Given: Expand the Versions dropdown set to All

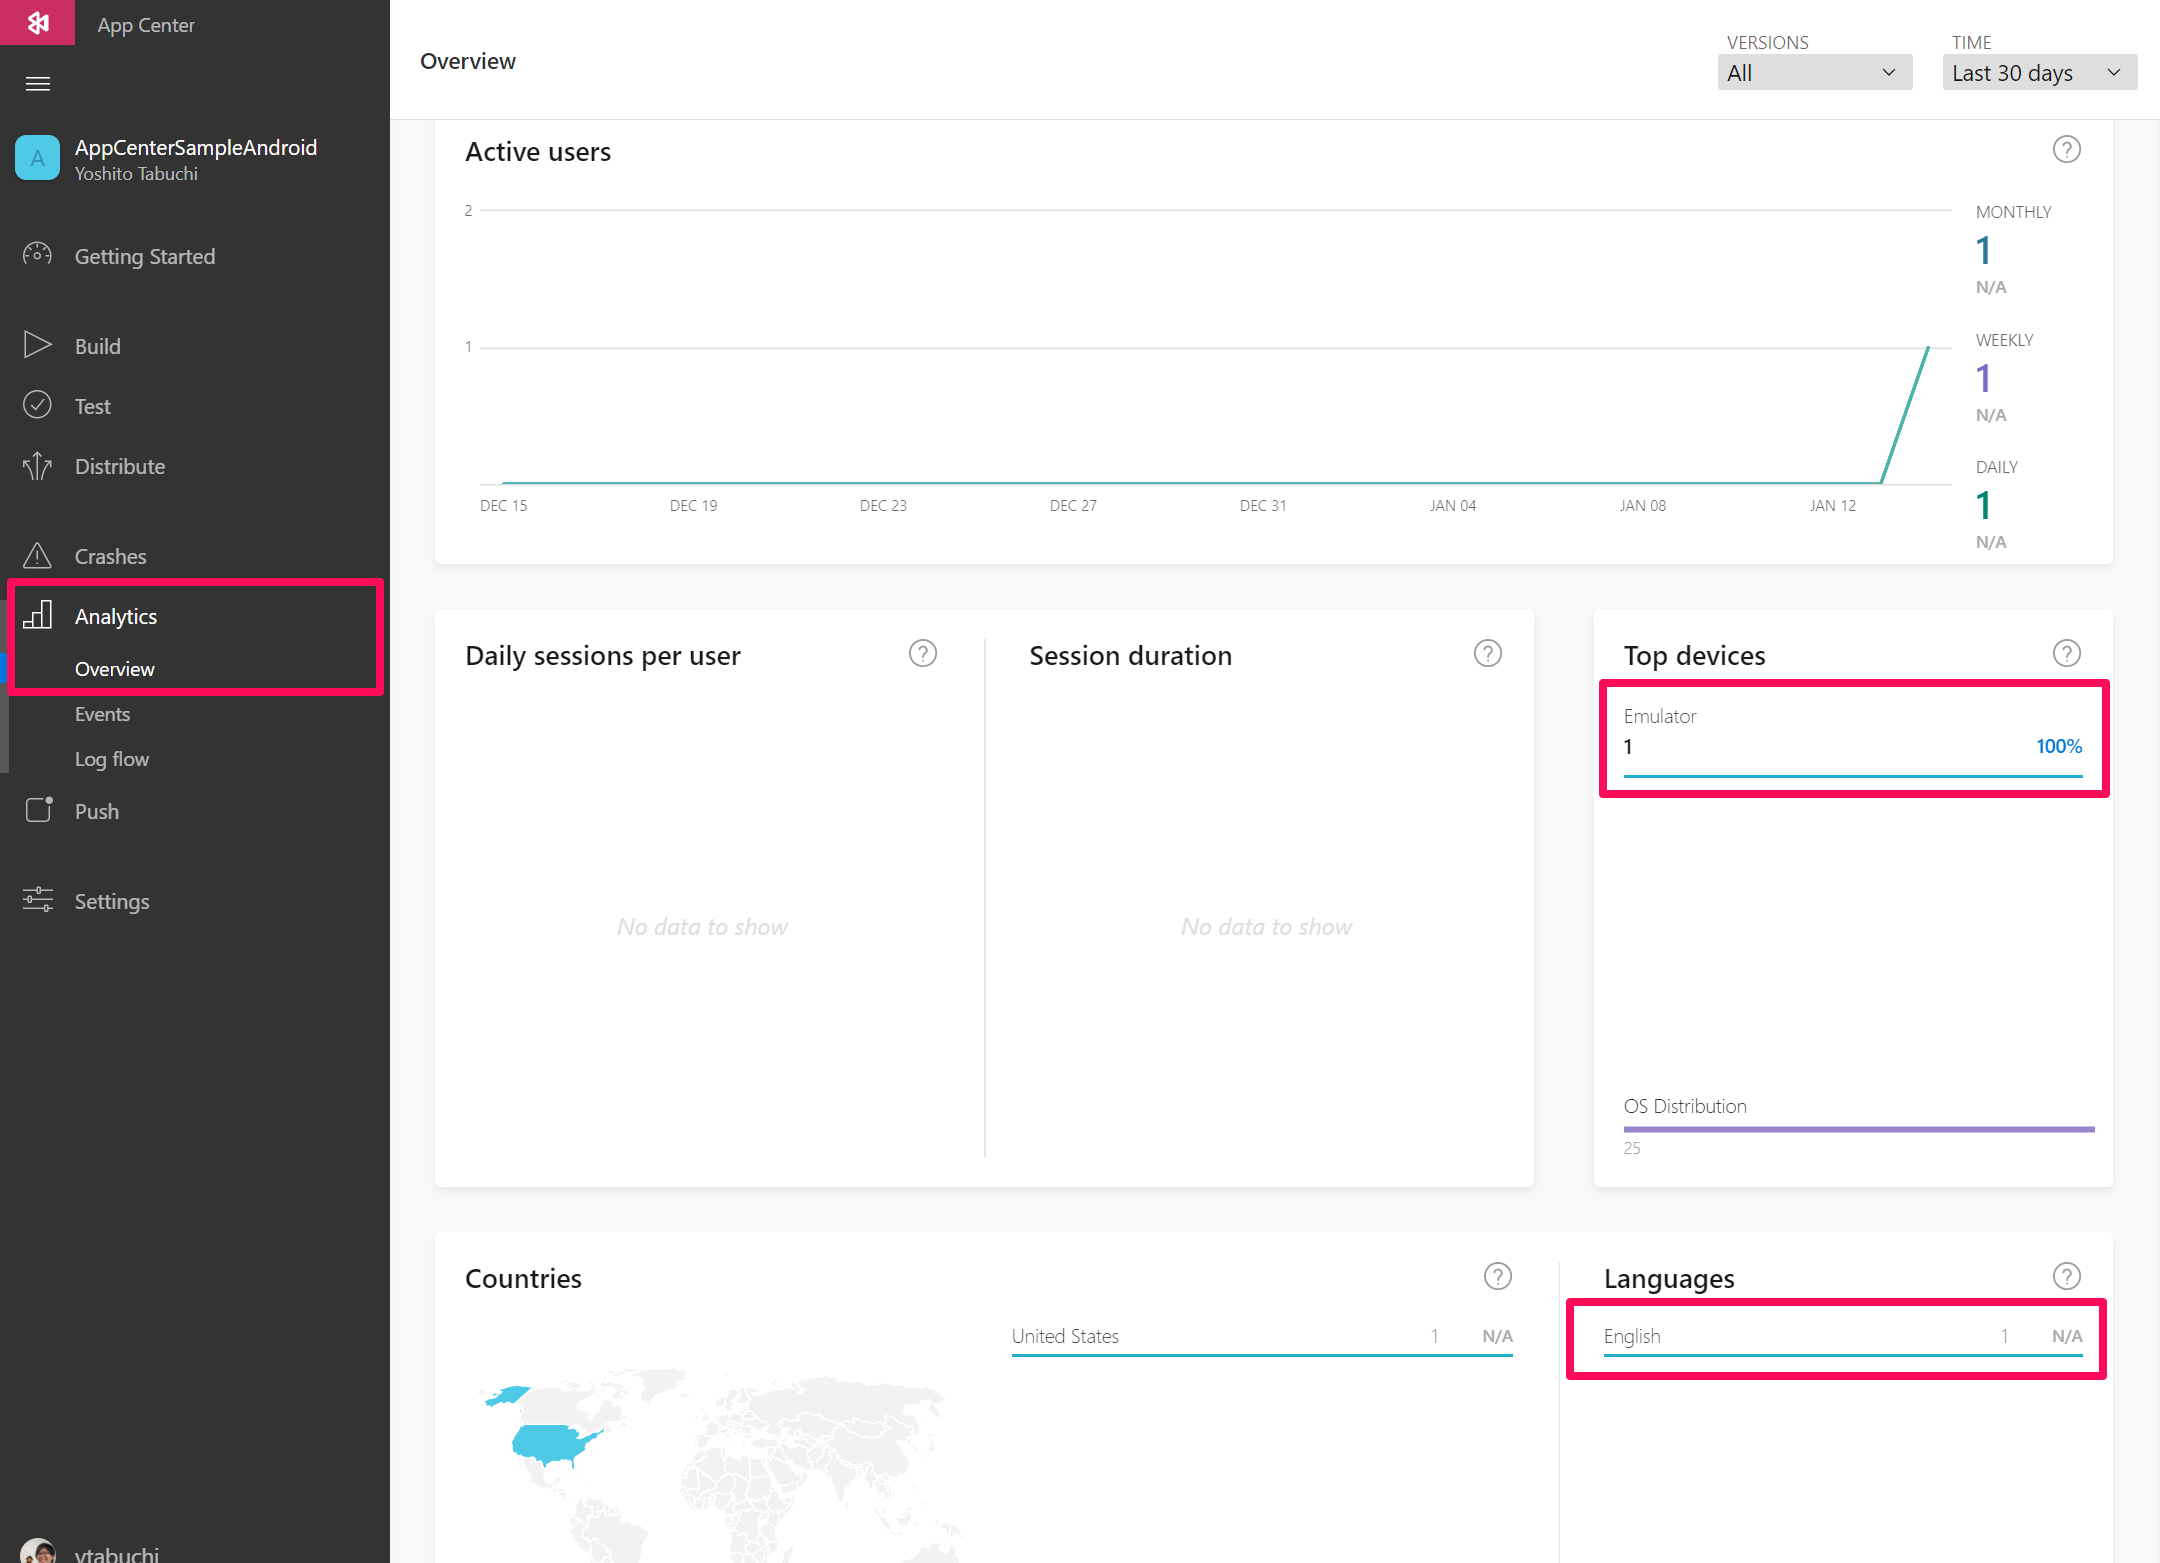Looking at the screenshot, I should pos(1814,73).
